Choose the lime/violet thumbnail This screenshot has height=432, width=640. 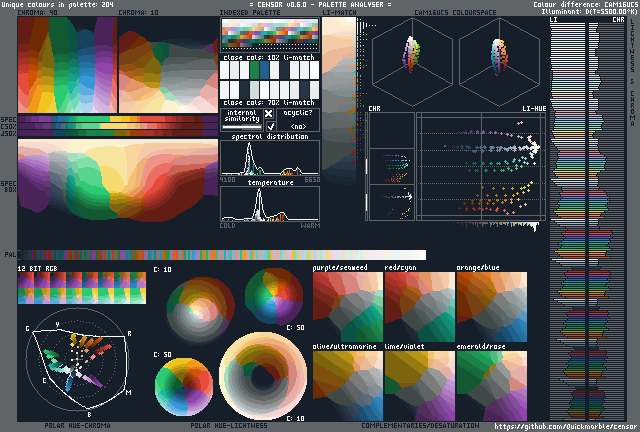[x=418, y=384]
